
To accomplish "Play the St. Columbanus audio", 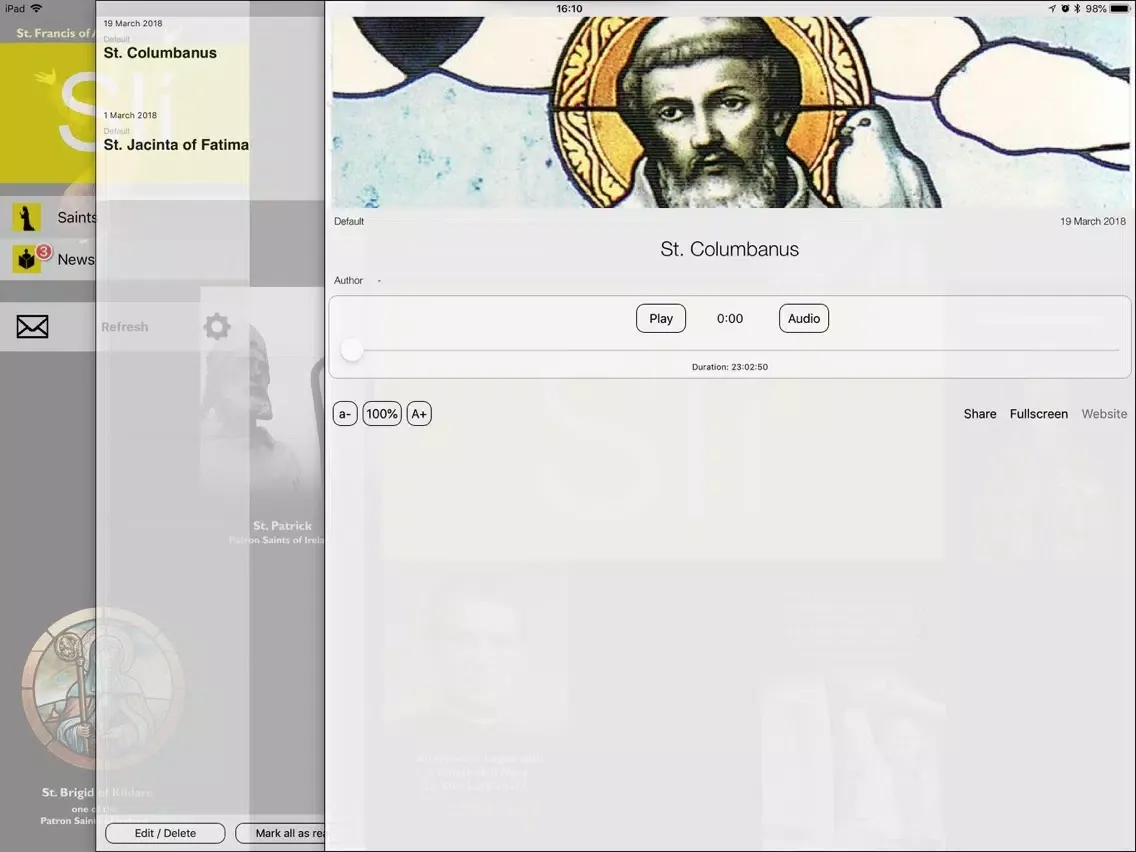I will (661, 319).
